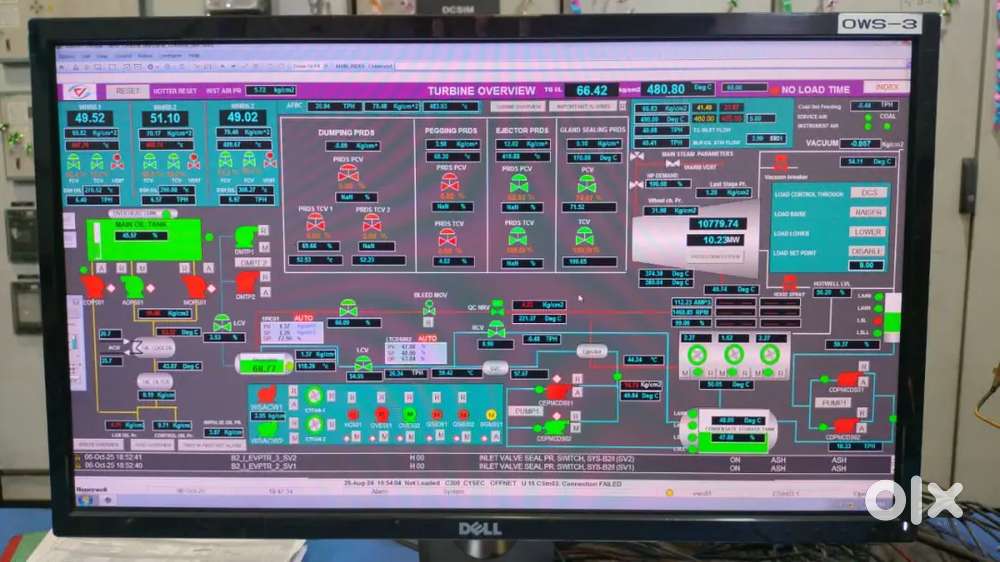
Task: Select the DMTP1 green pump icon
Action: click(245, 234)
